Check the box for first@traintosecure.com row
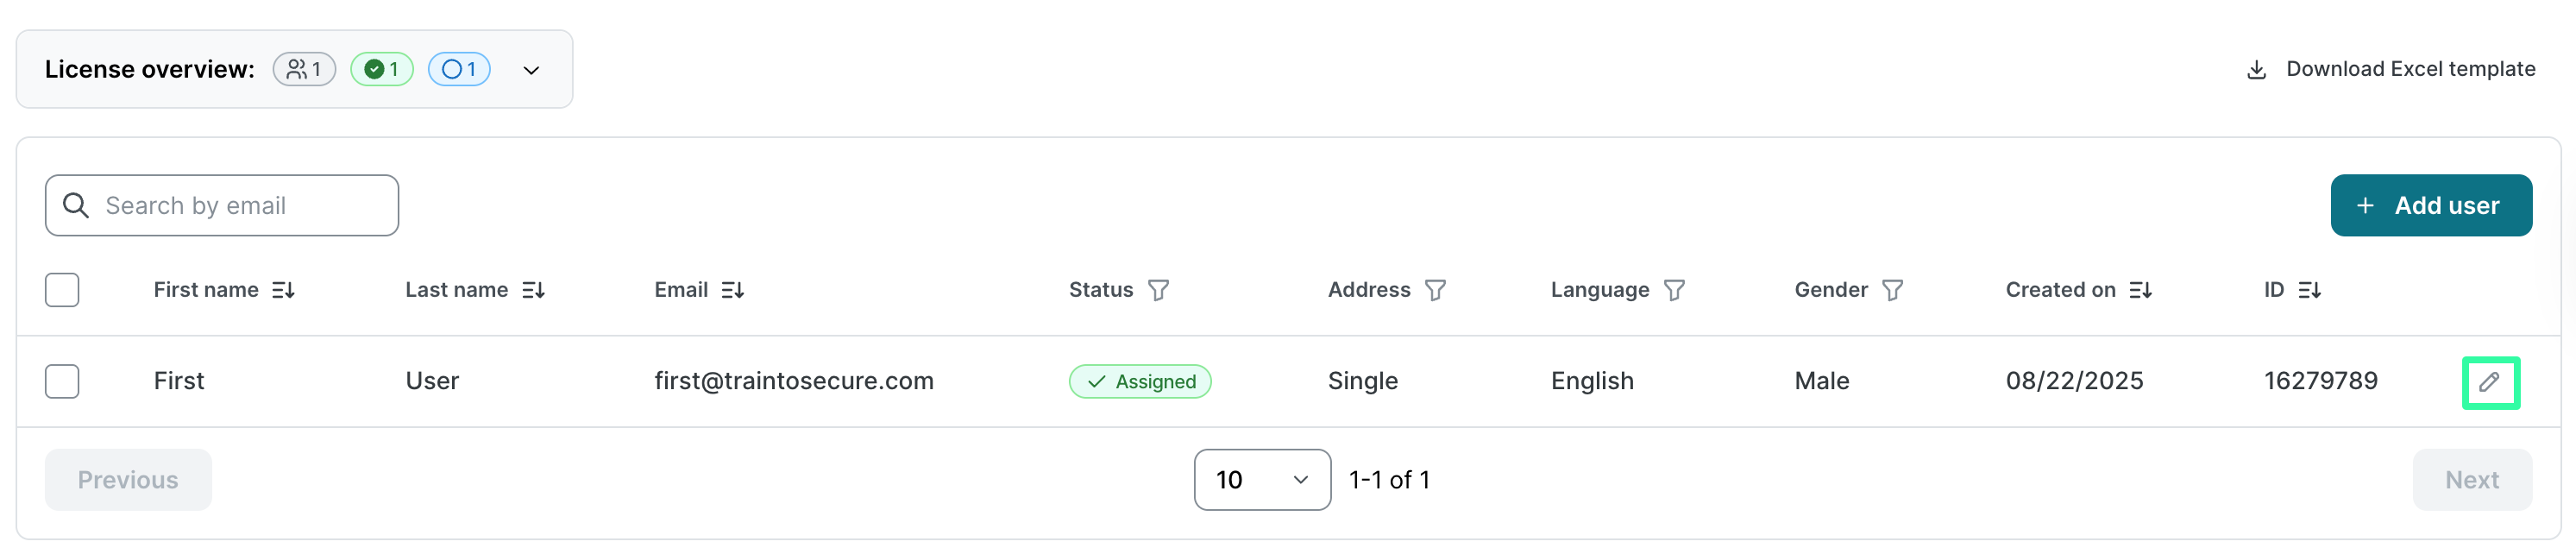The image size is (2576, 554). click(62, 381)
